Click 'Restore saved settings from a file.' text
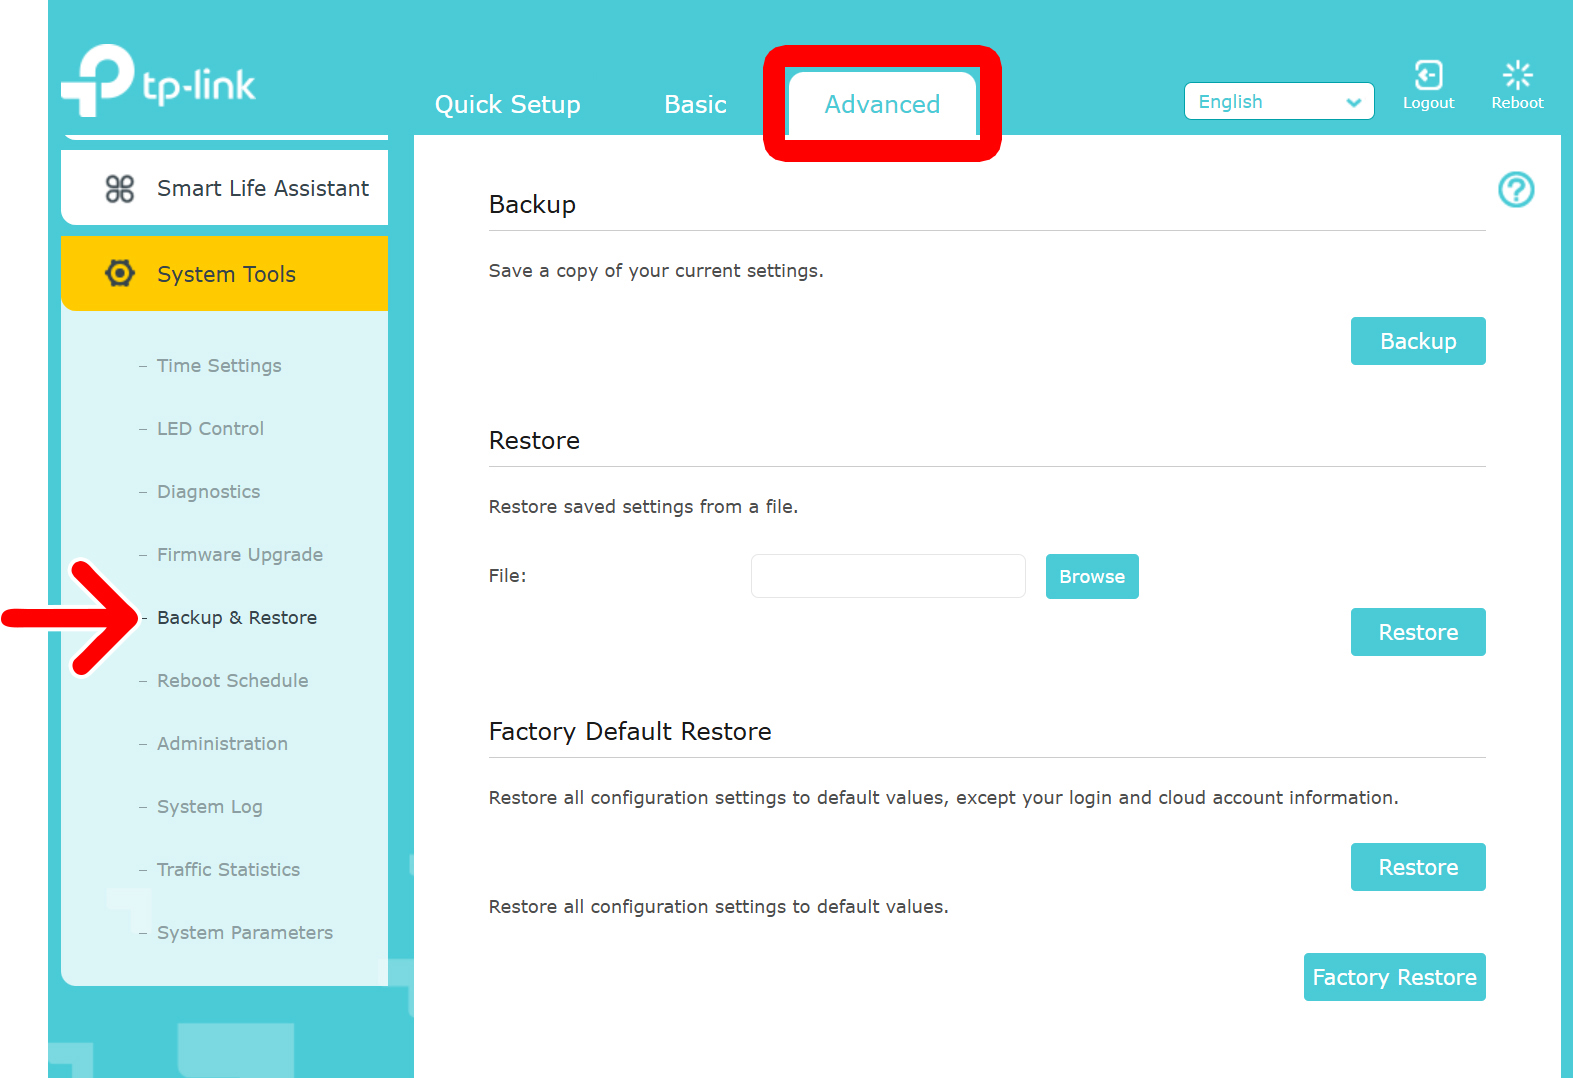1573x1078 pixels. (643, 507)
